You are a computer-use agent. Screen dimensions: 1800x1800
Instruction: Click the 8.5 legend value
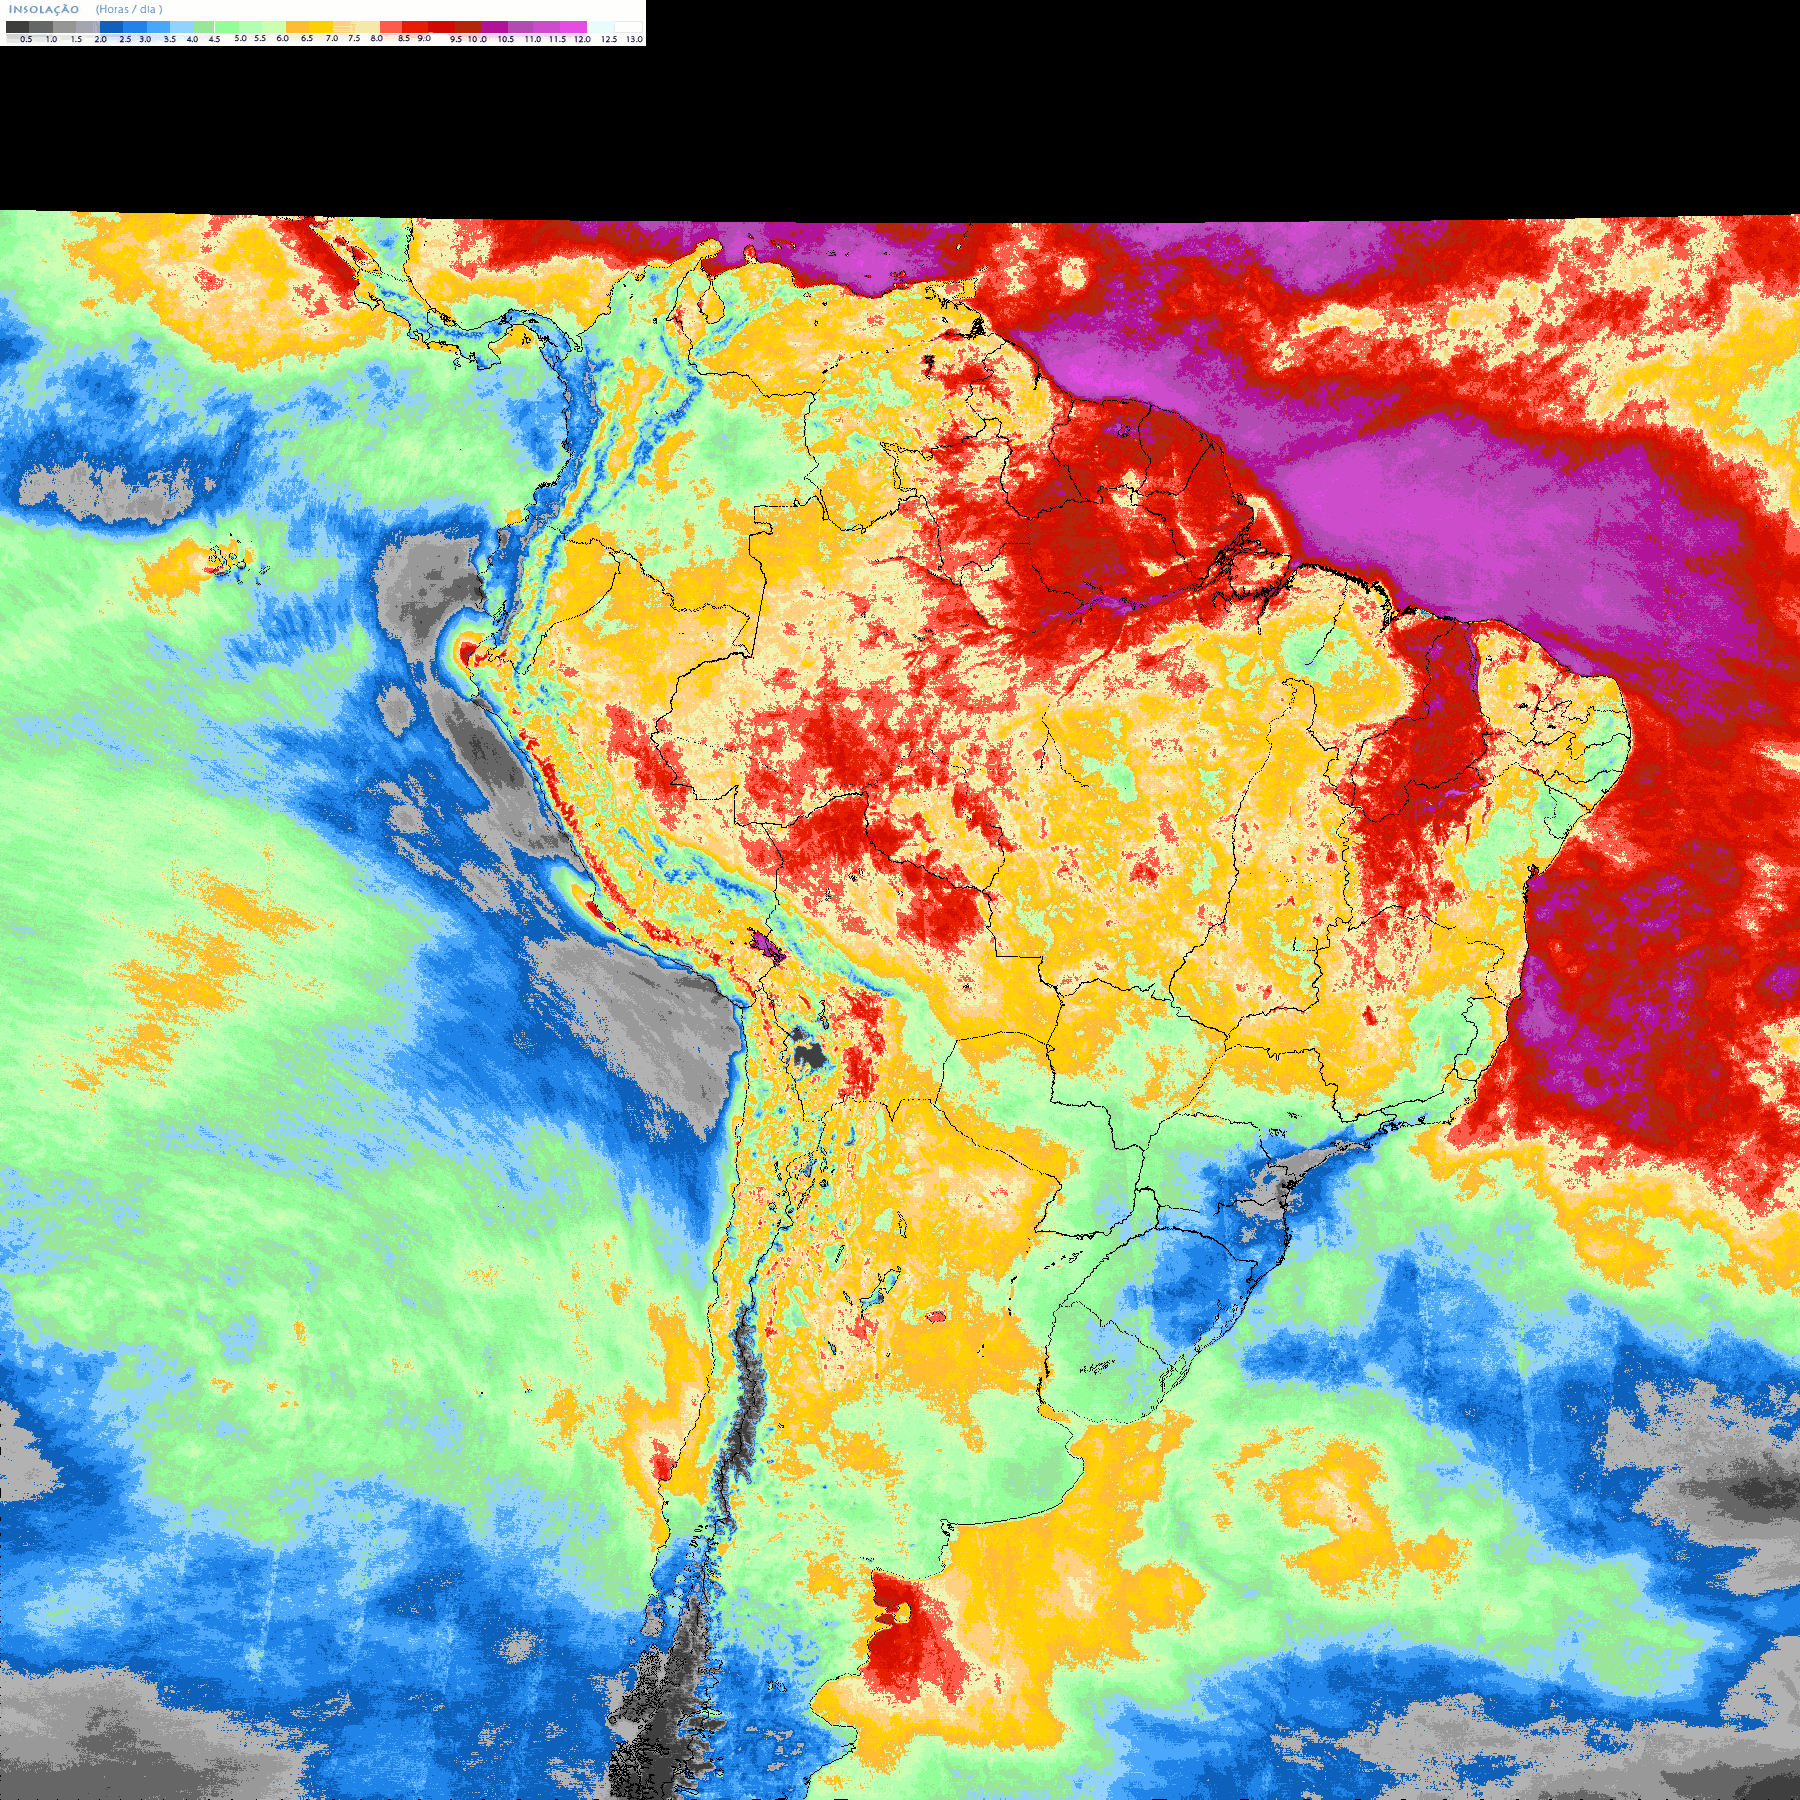coord(404,38)
